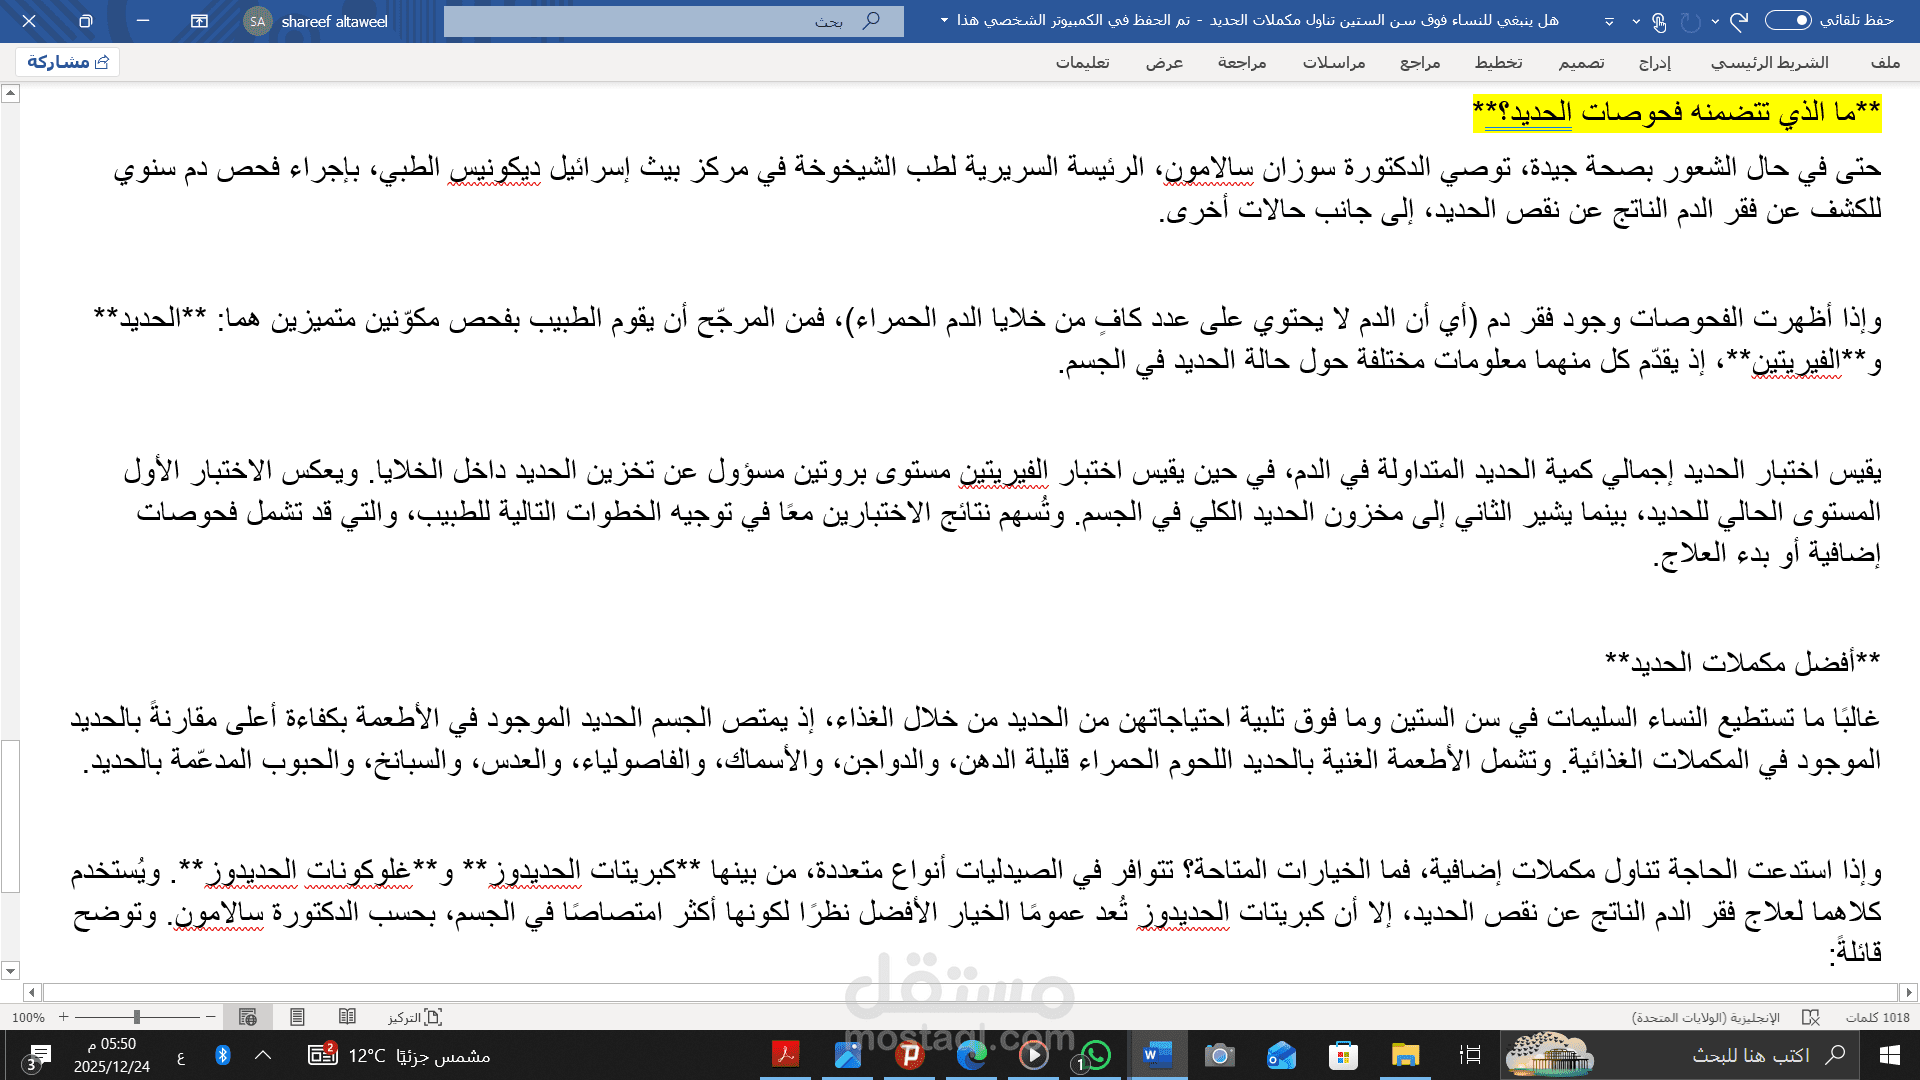Click the proofing errors icon in the status bar
Viewport: 1920px width, 1080px height.
tap(1811, 1017)
